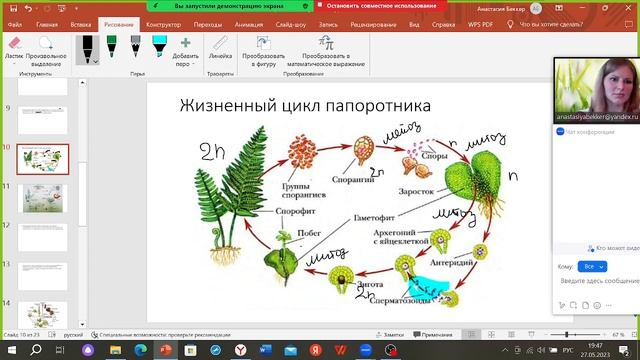This screenshot has height=360, width=640.
Task: Open the Ластик eraser options arrow
Action: [x=14, y=63]
